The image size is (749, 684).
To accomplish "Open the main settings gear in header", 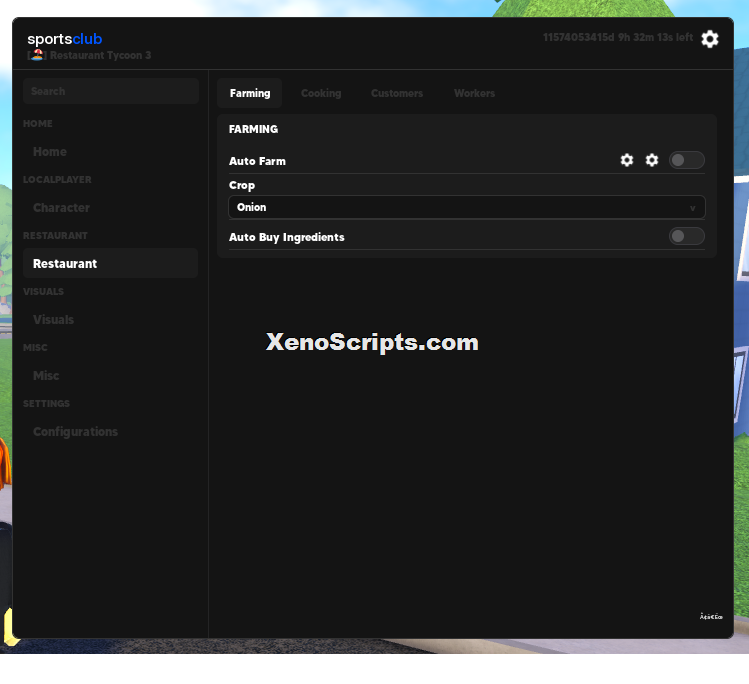I will click(x=709, y=39).
